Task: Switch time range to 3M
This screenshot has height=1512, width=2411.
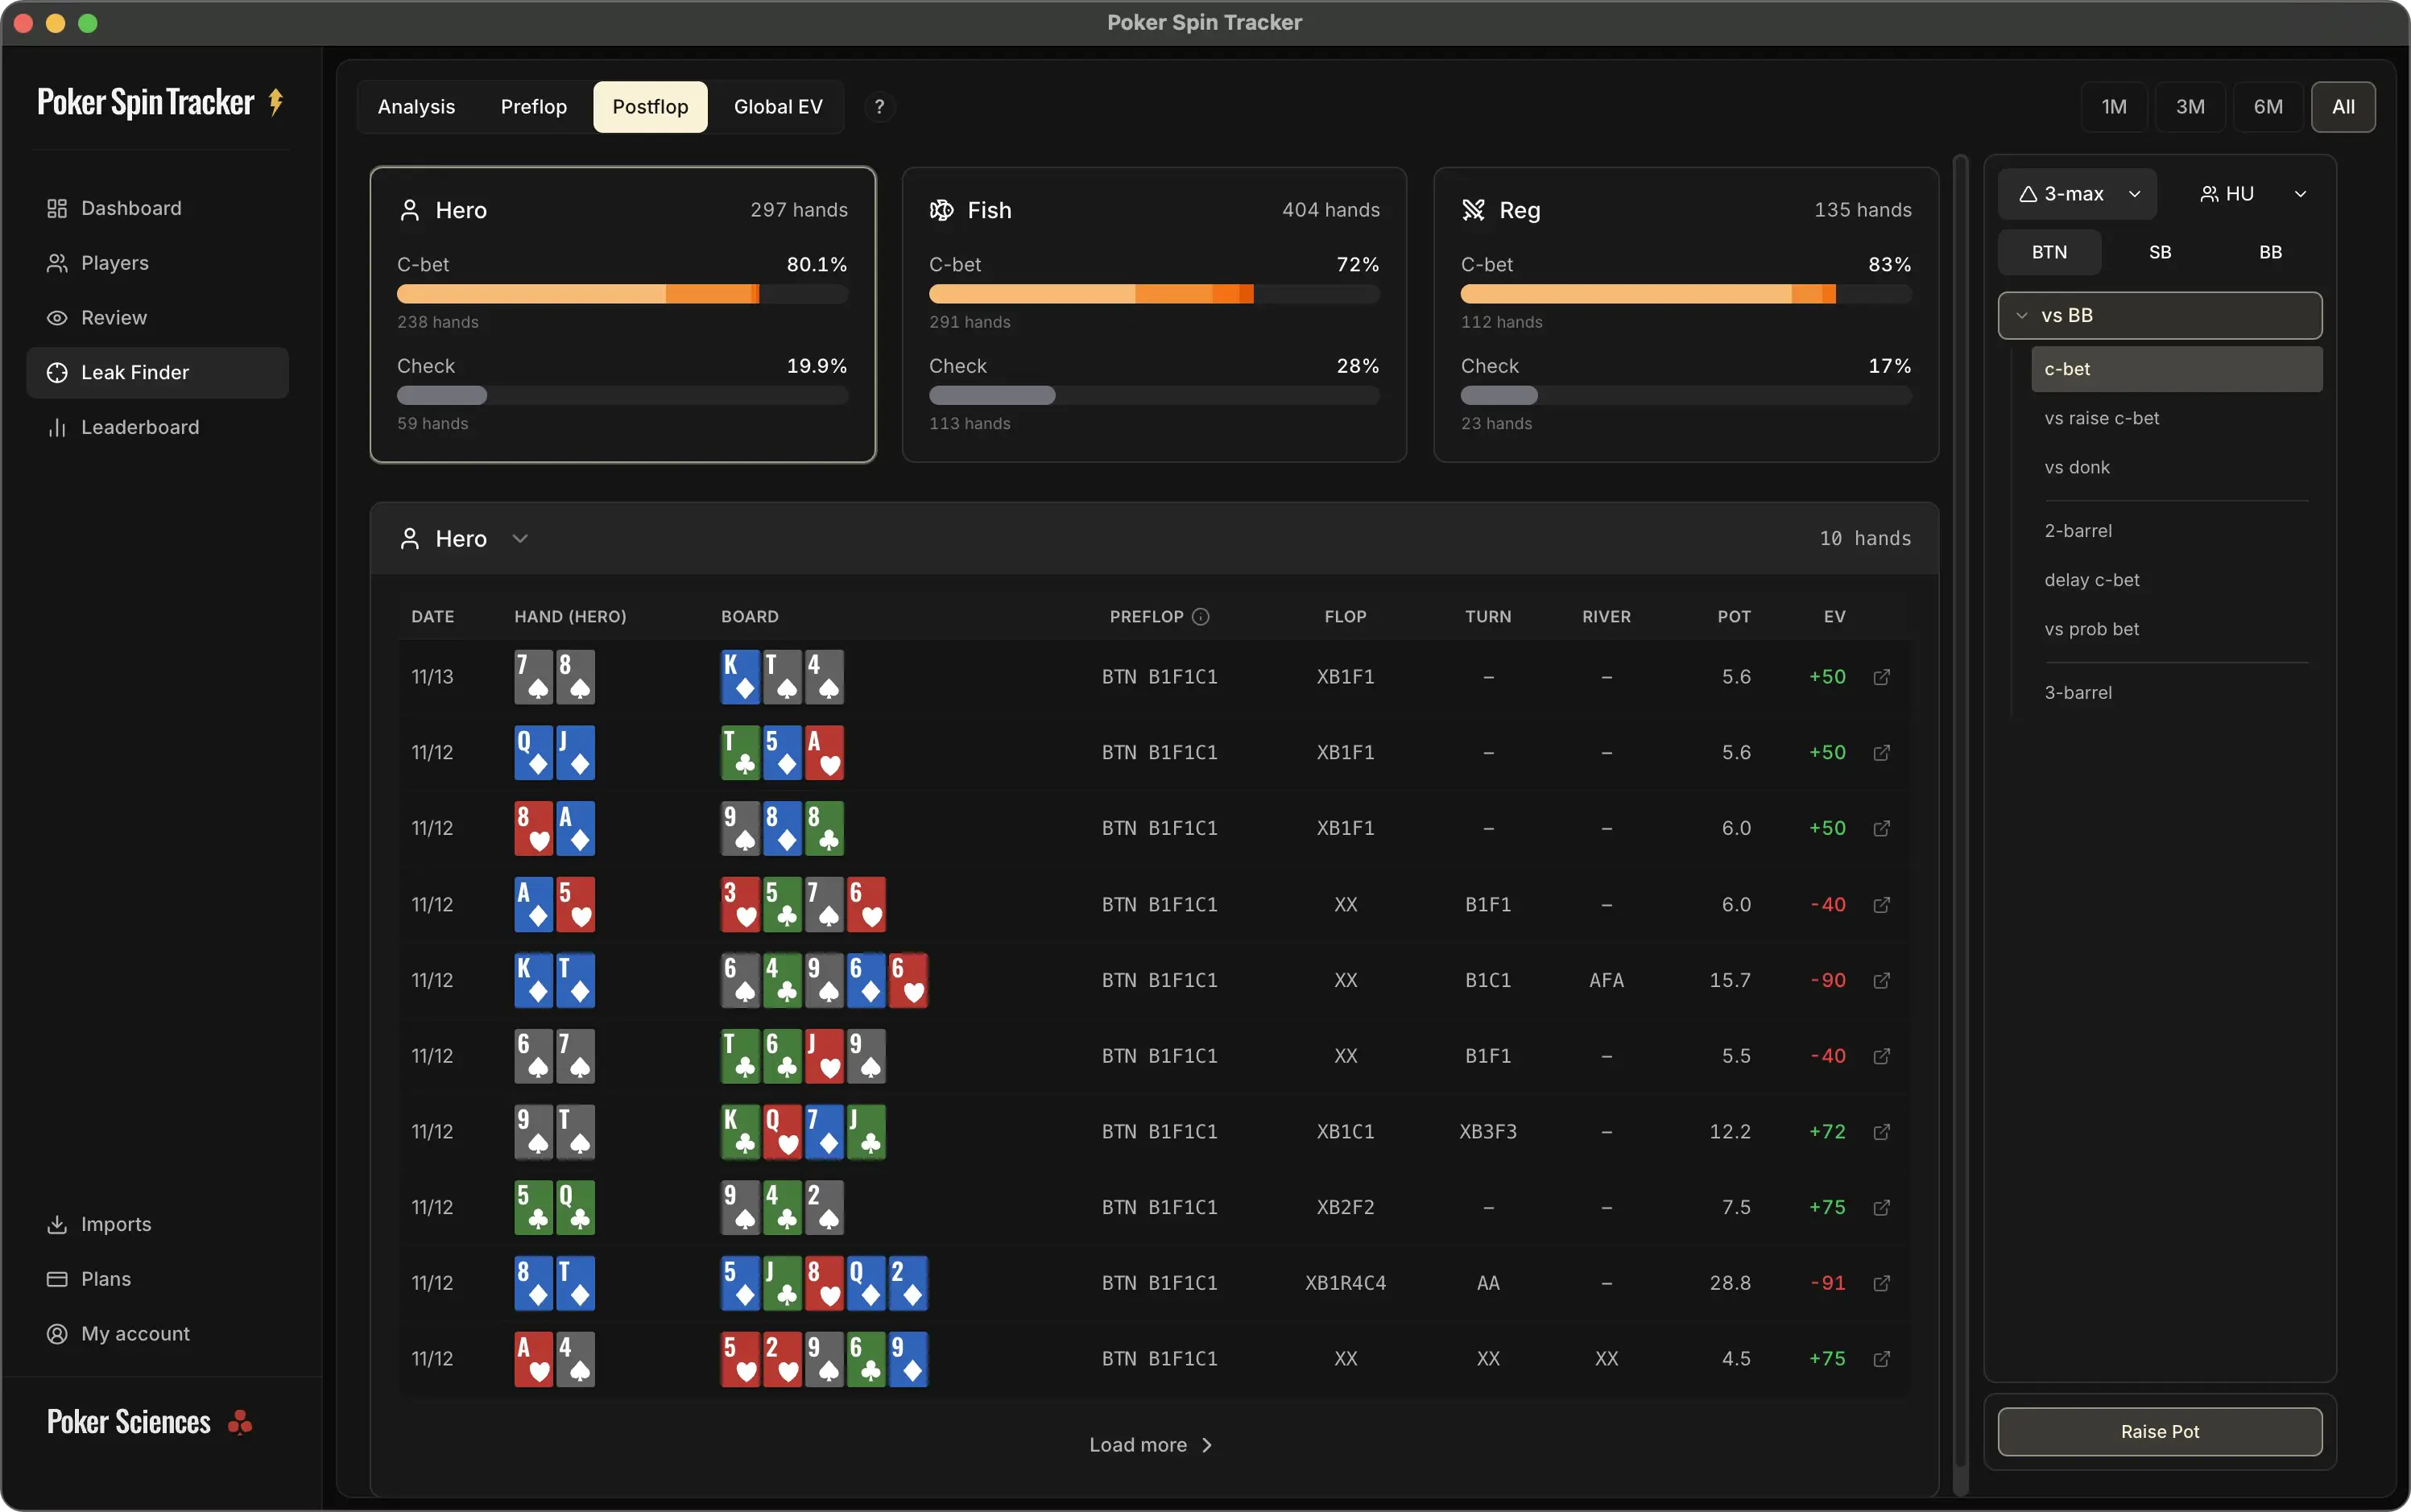Action: point(2190,107)
